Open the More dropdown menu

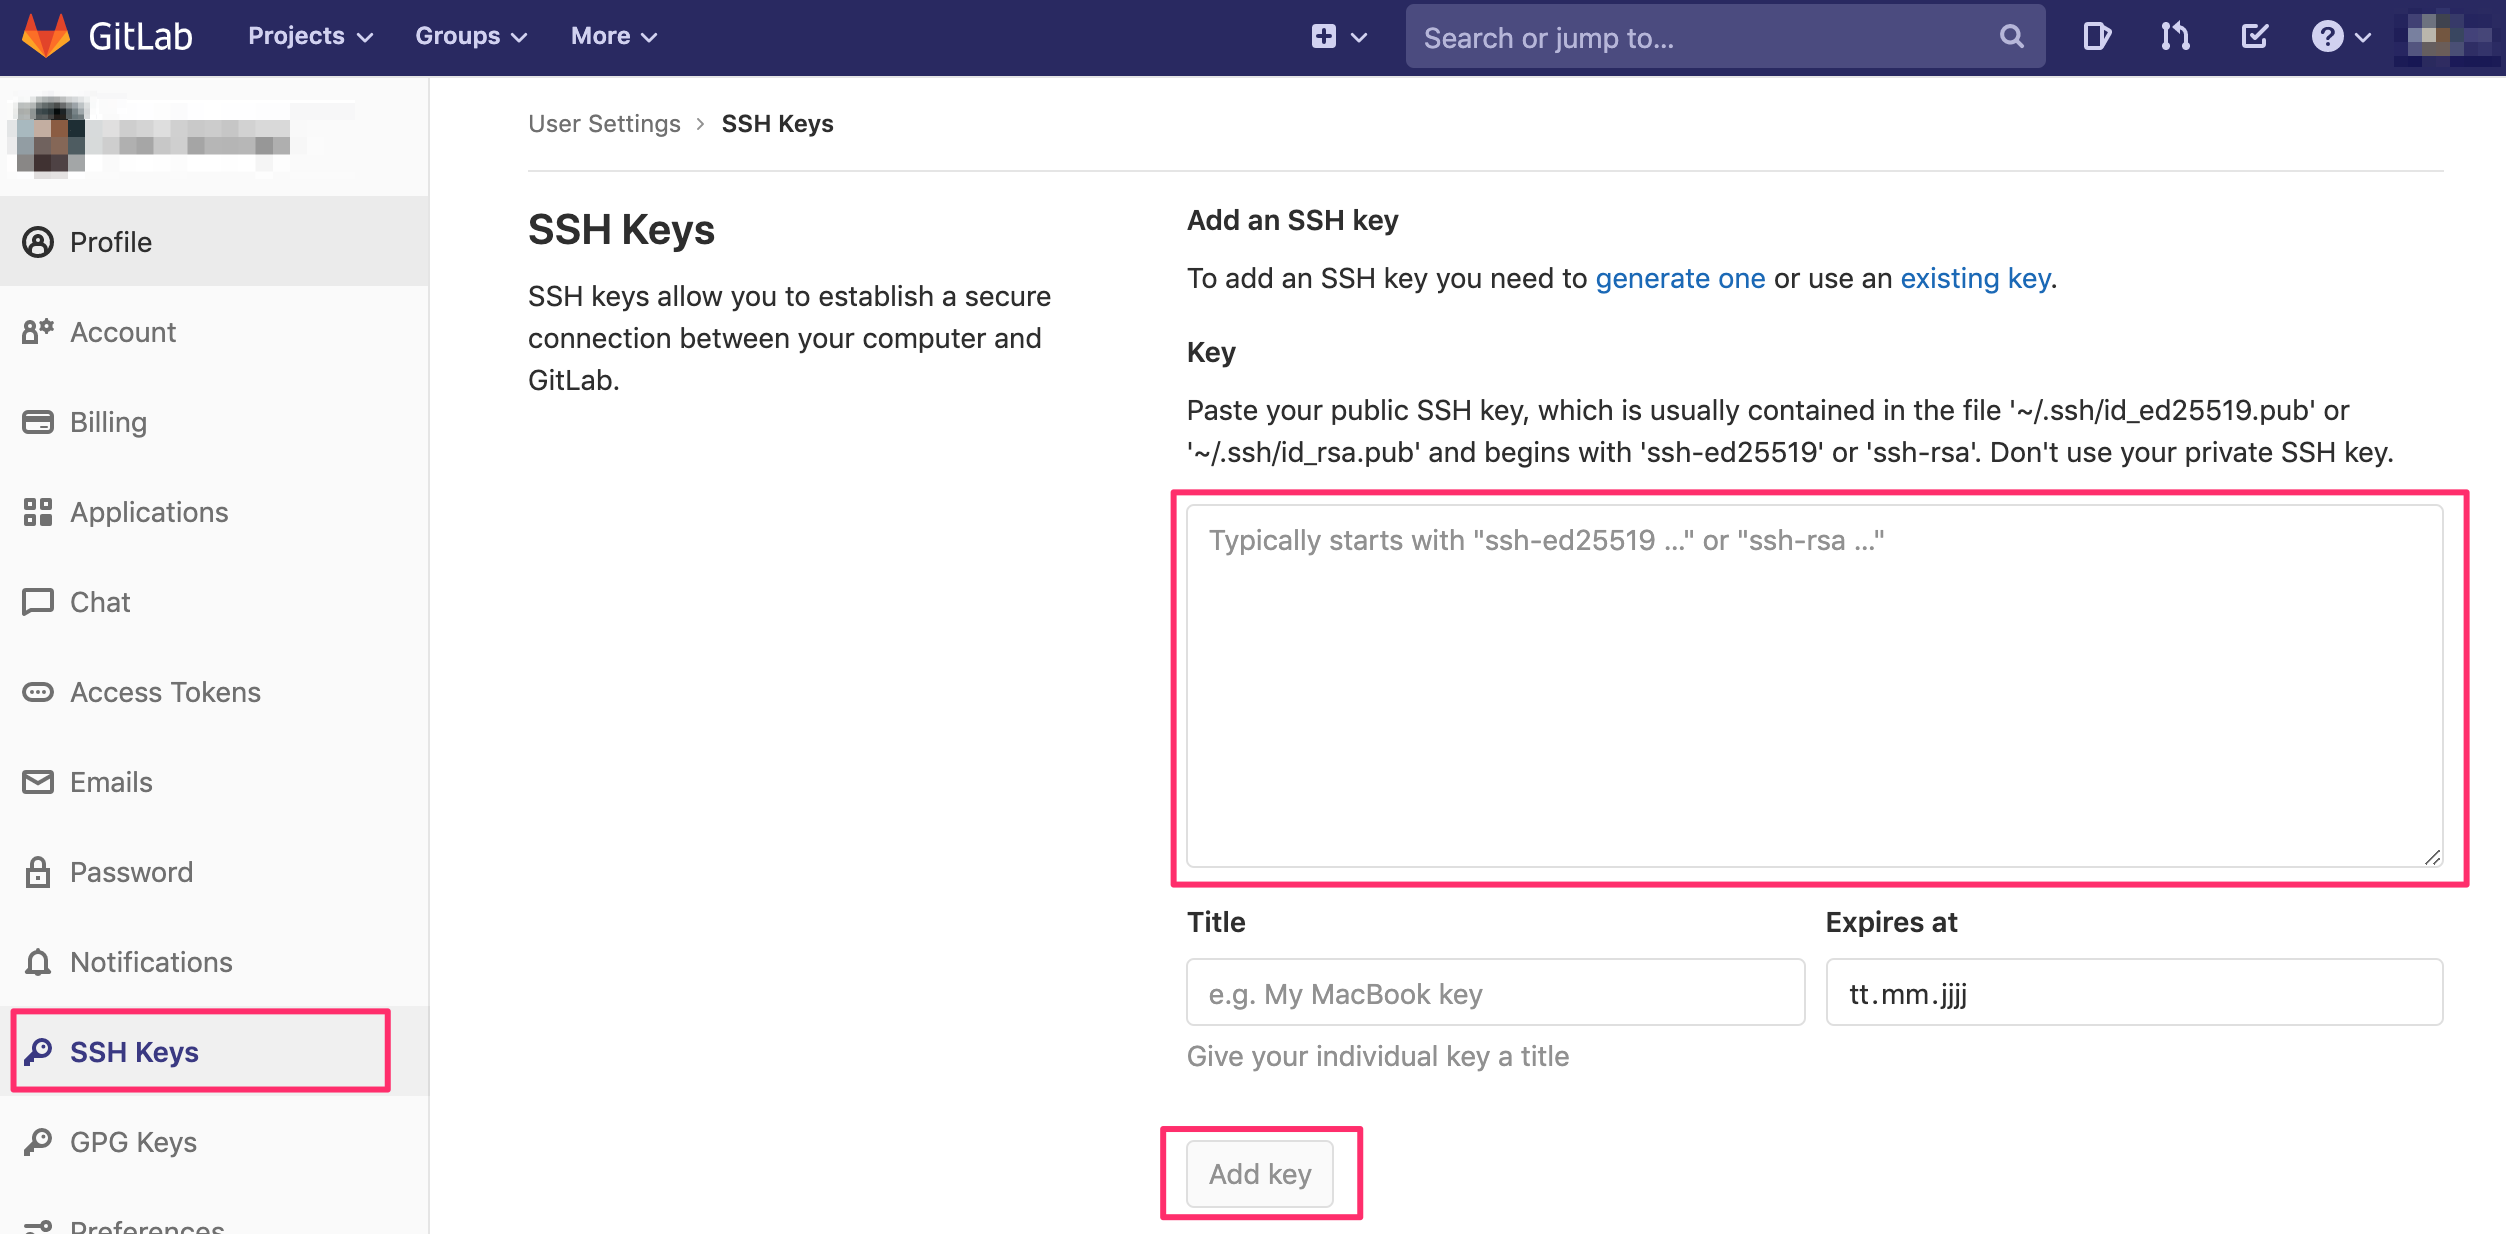click(x=613, y=37)
